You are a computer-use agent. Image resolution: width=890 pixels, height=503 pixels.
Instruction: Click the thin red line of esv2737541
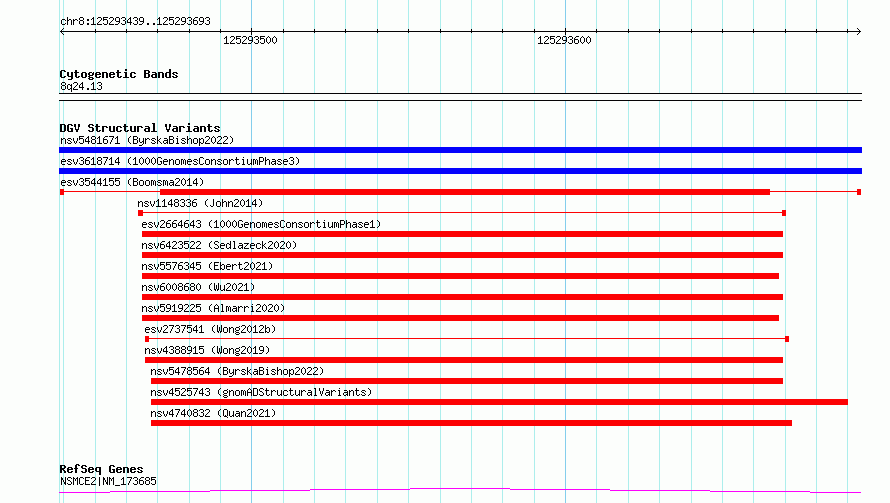point(467,339)
